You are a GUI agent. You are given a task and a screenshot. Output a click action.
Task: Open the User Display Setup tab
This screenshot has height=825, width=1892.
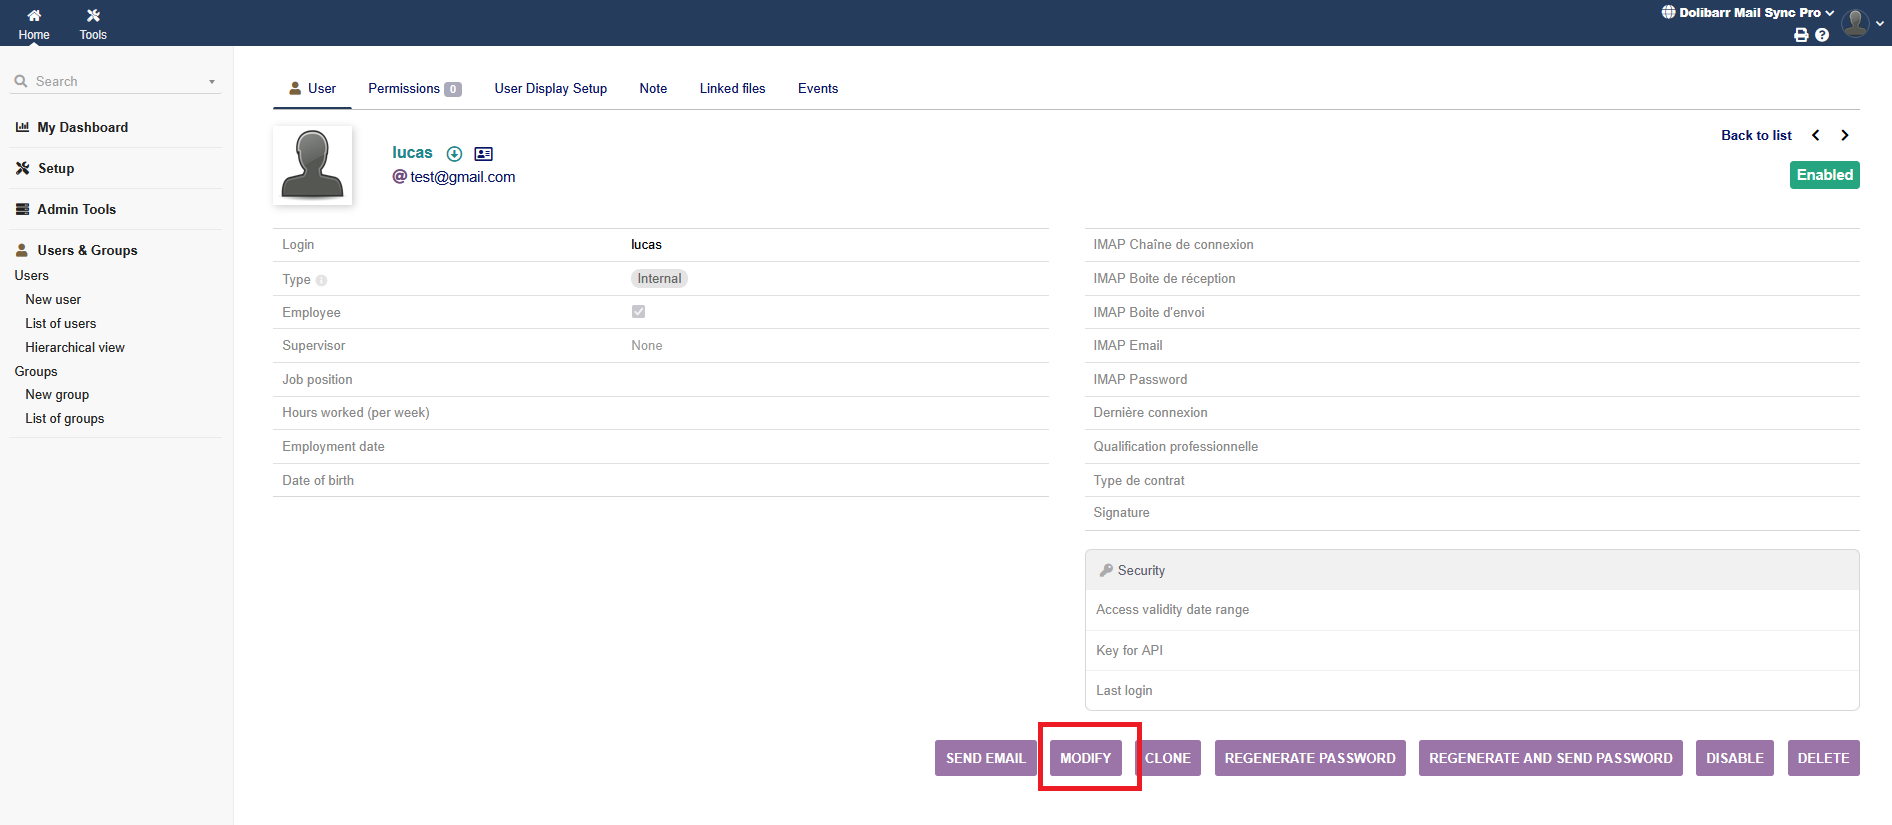tap(550, 89)
